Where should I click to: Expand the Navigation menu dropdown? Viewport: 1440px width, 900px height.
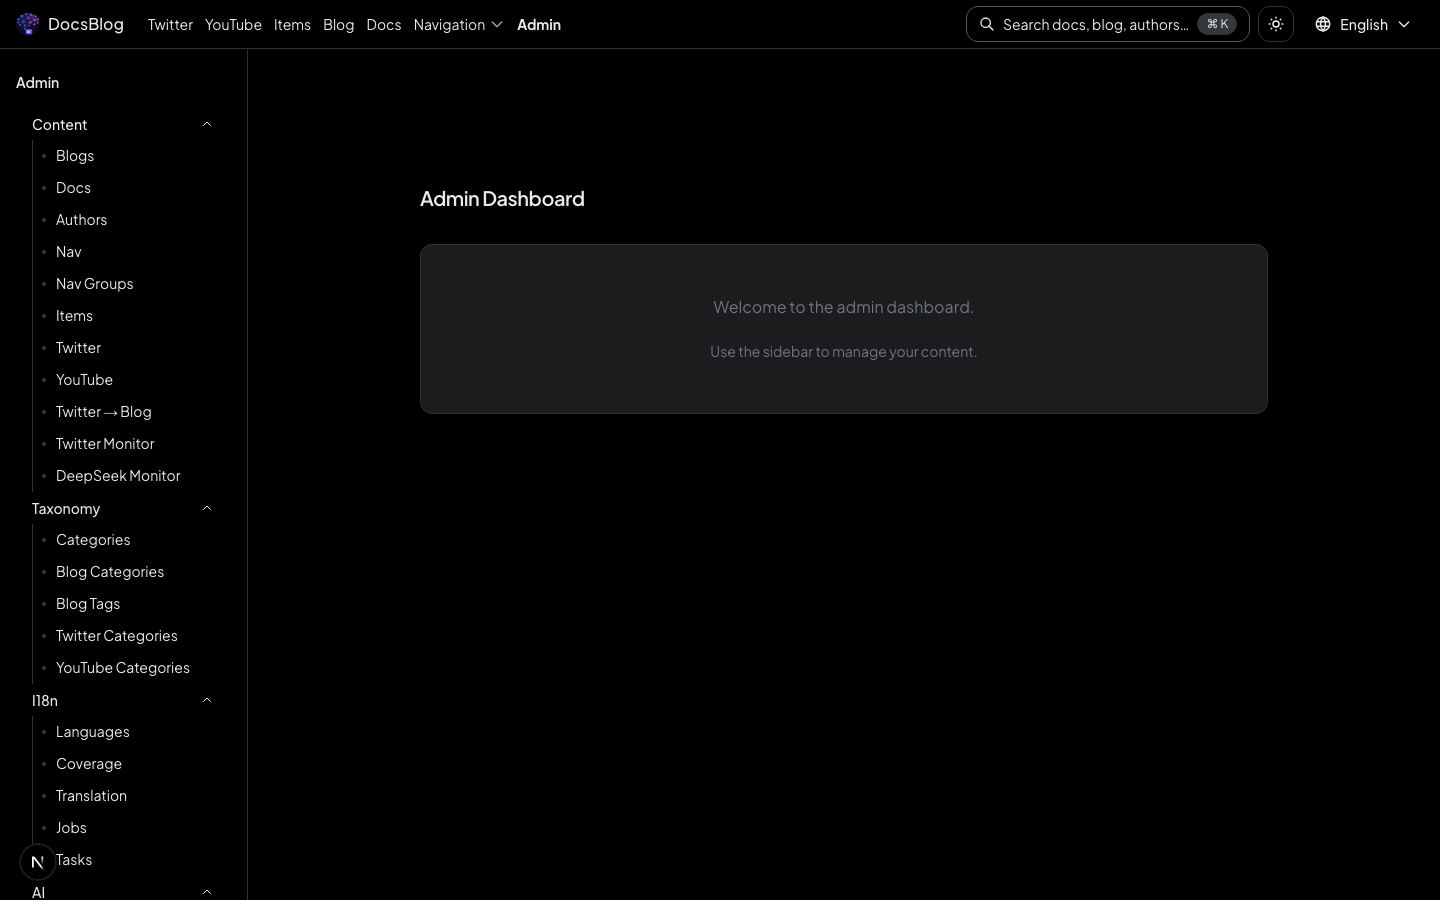(x=458, y=24)
